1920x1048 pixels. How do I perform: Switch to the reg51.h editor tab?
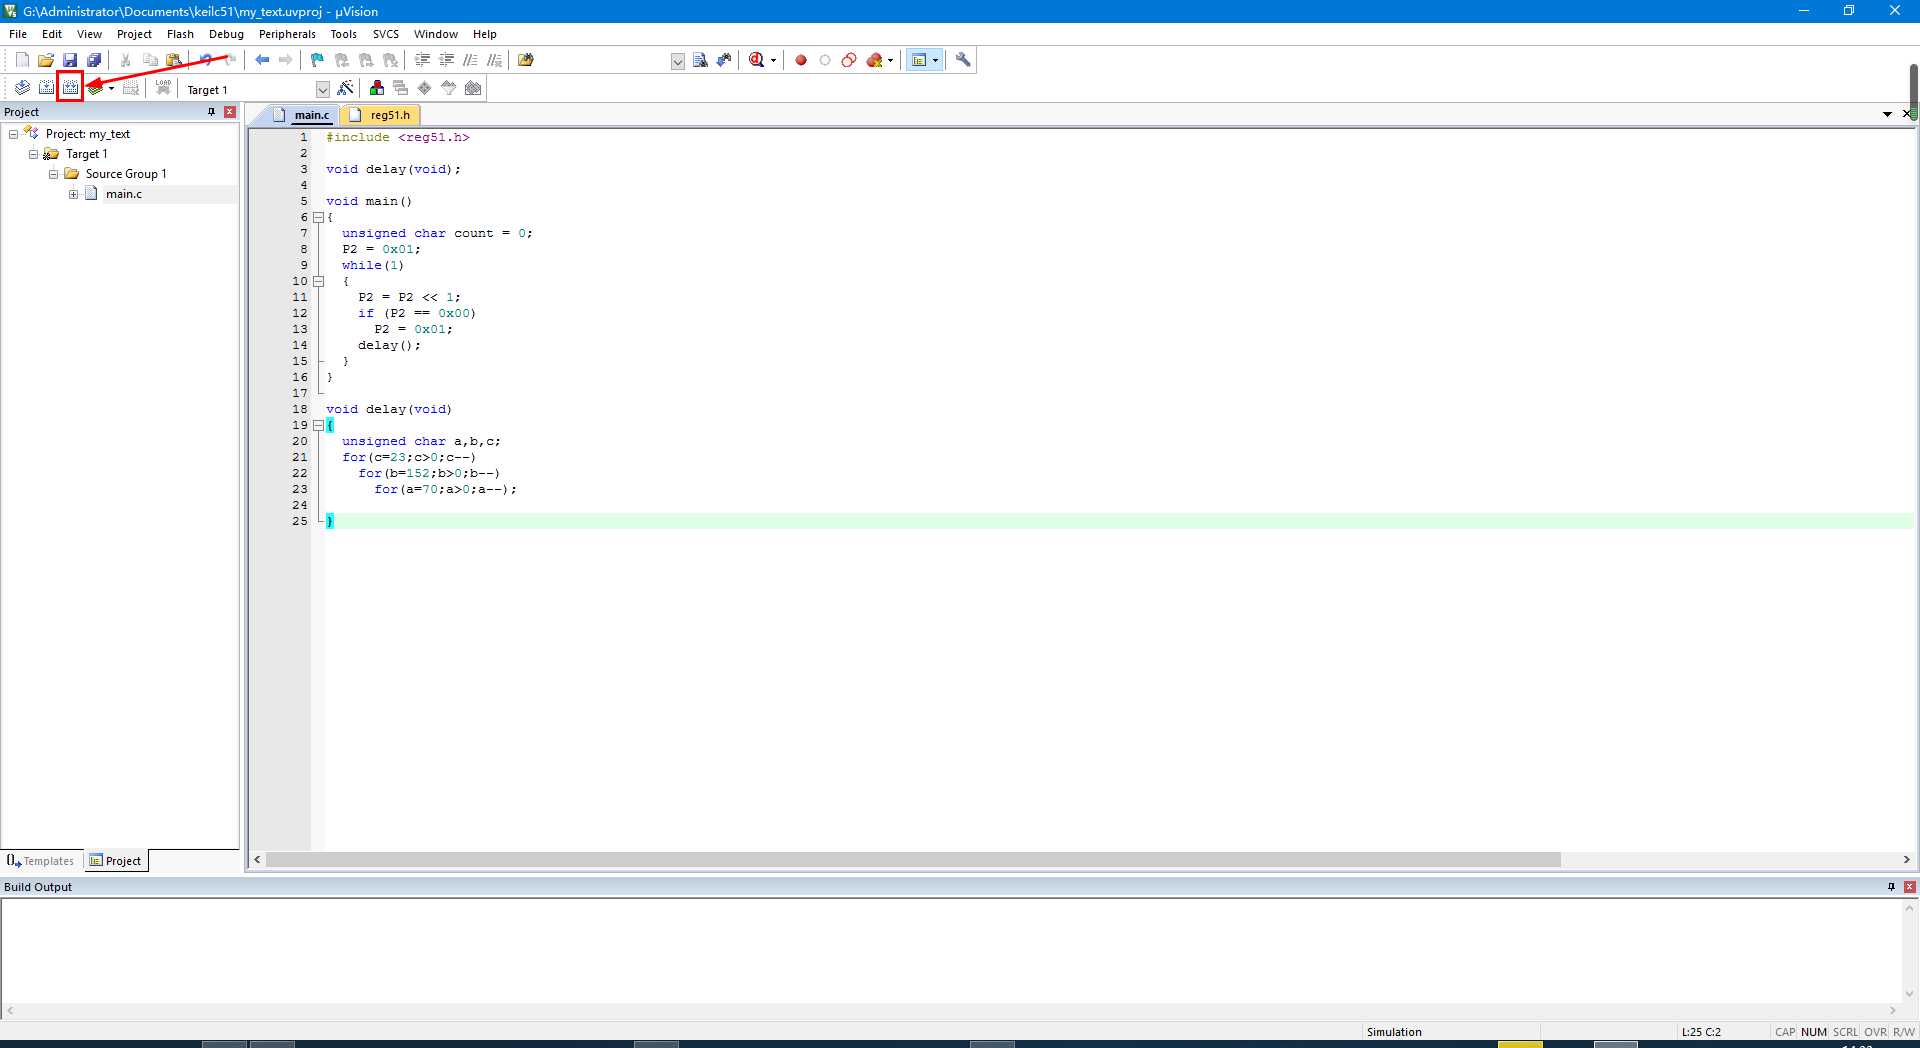pos(381,115)
